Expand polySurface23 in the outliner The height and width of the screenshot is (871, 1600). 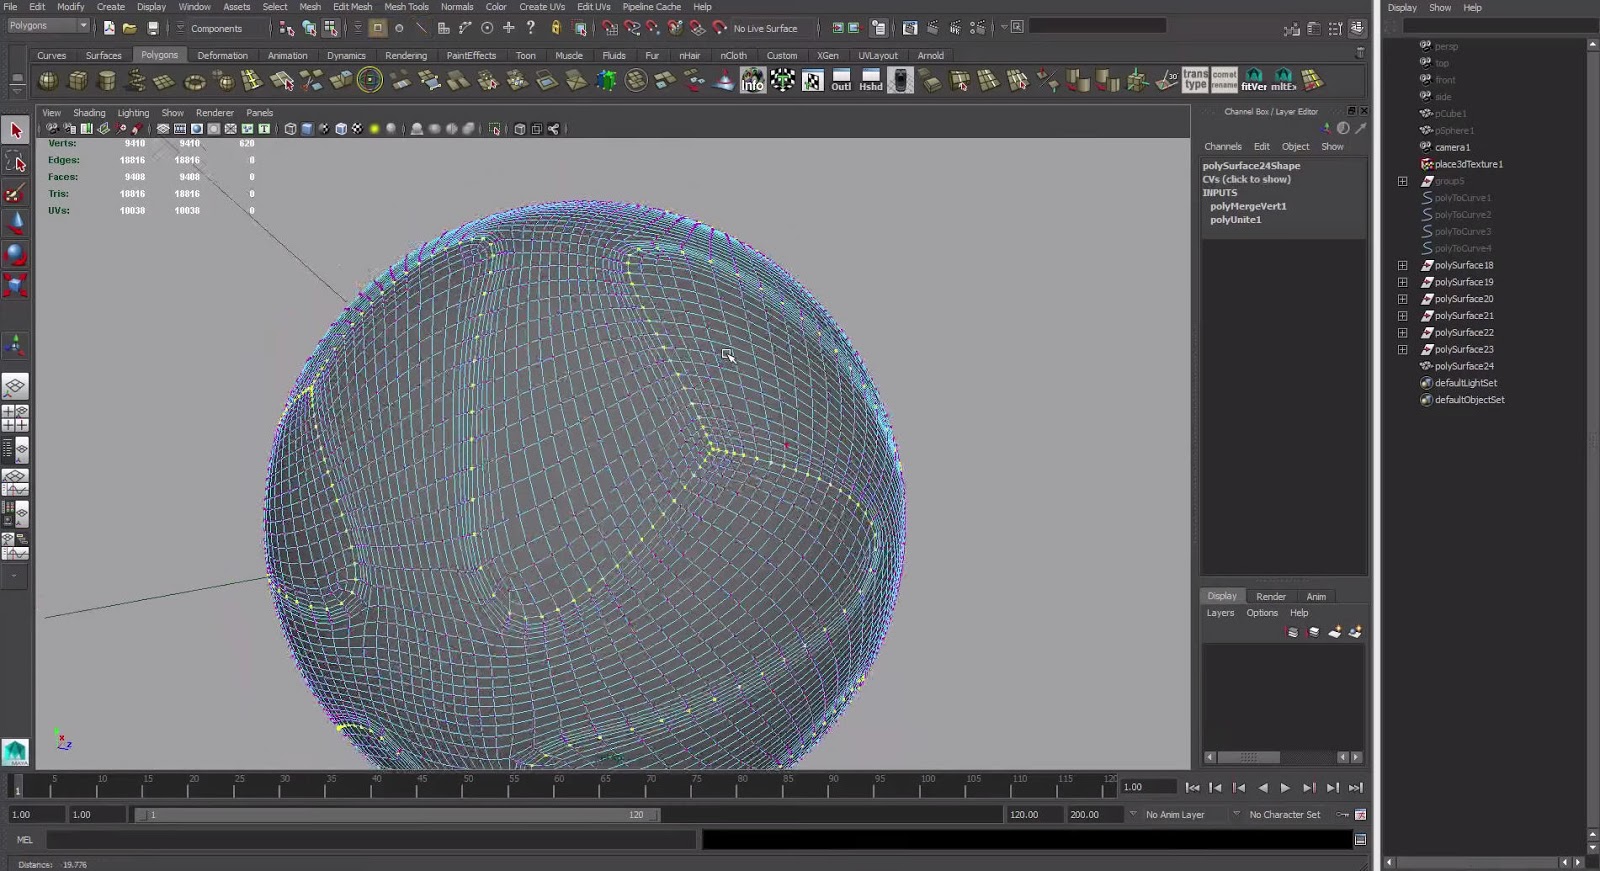1402,350
